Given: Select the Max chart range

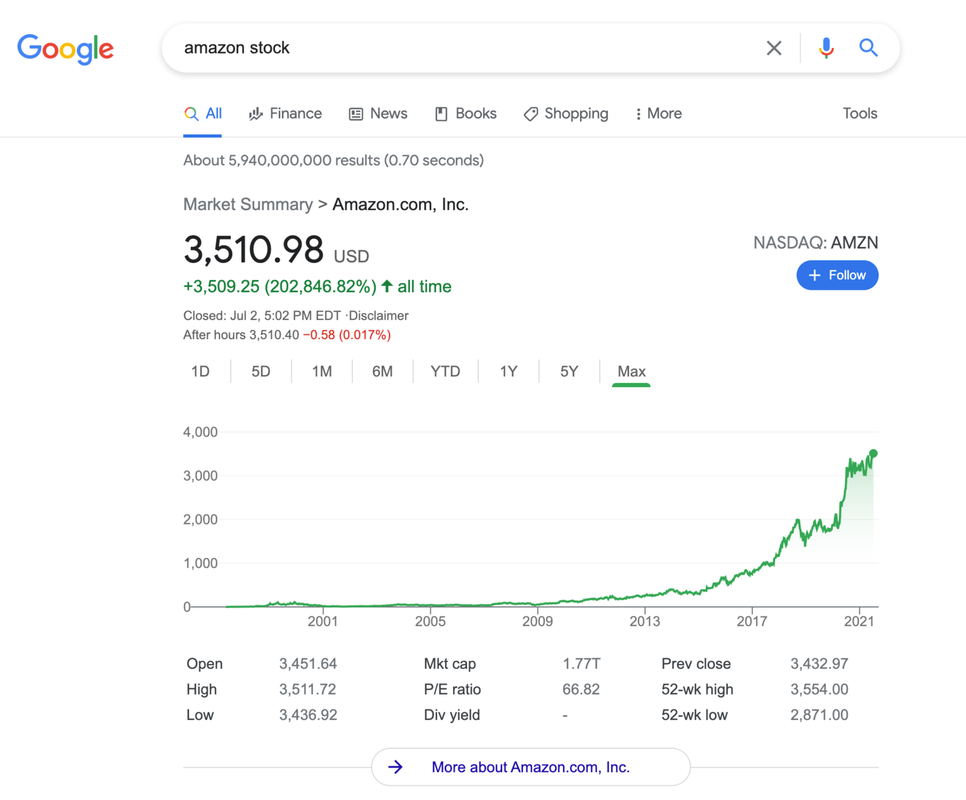Looking at the screenshot, I should (631, 371).
